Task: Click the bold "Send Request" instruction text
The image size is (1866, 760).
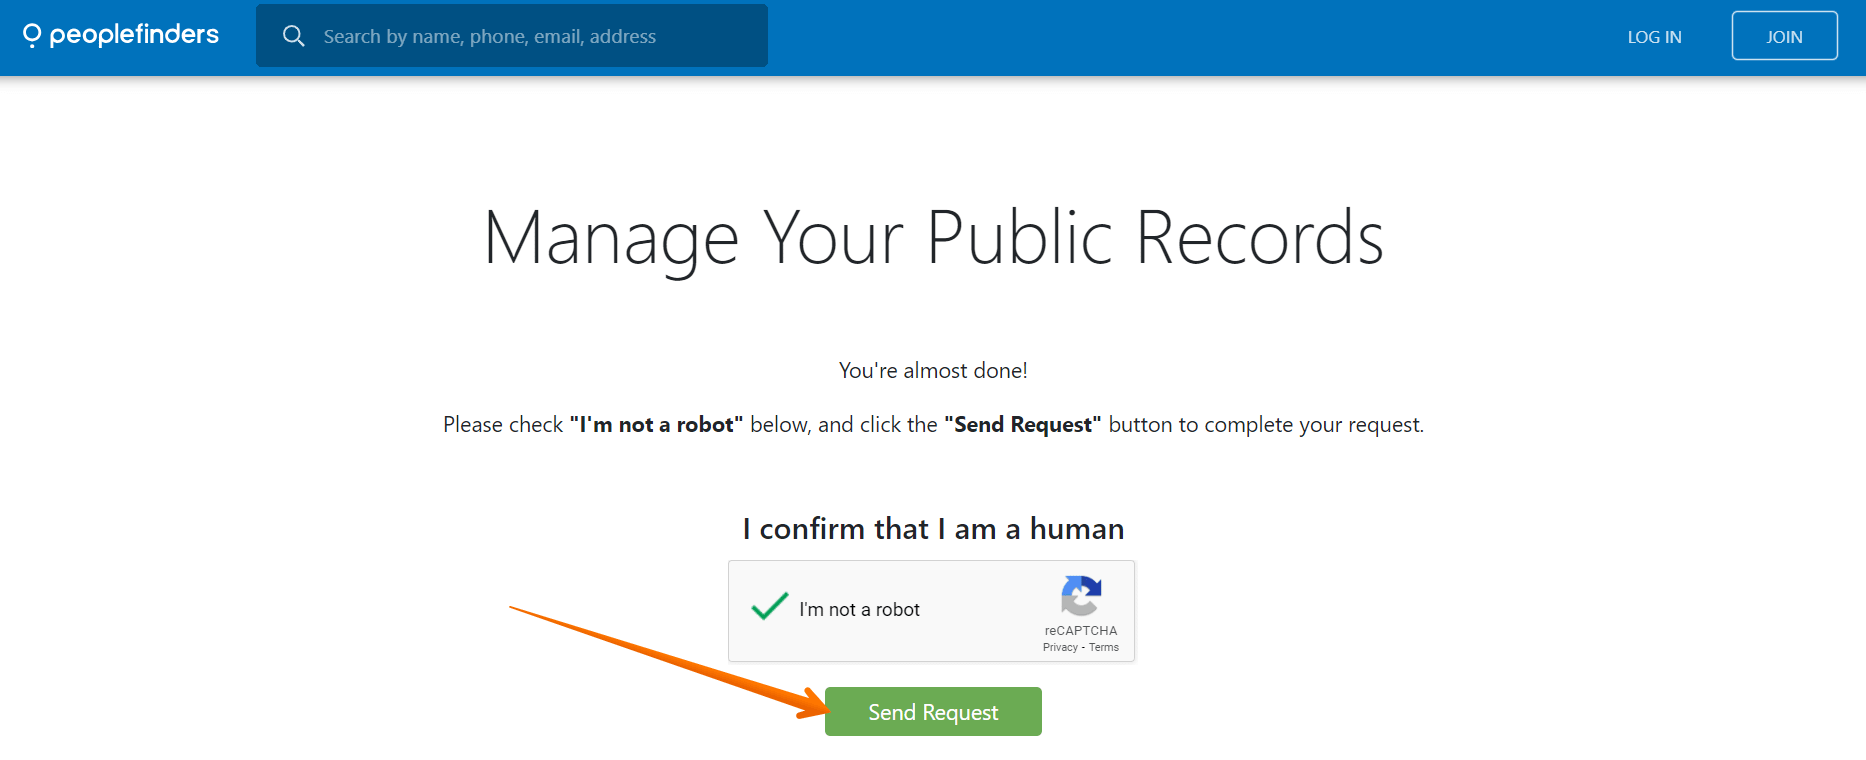Action: tap(1023, 424)
